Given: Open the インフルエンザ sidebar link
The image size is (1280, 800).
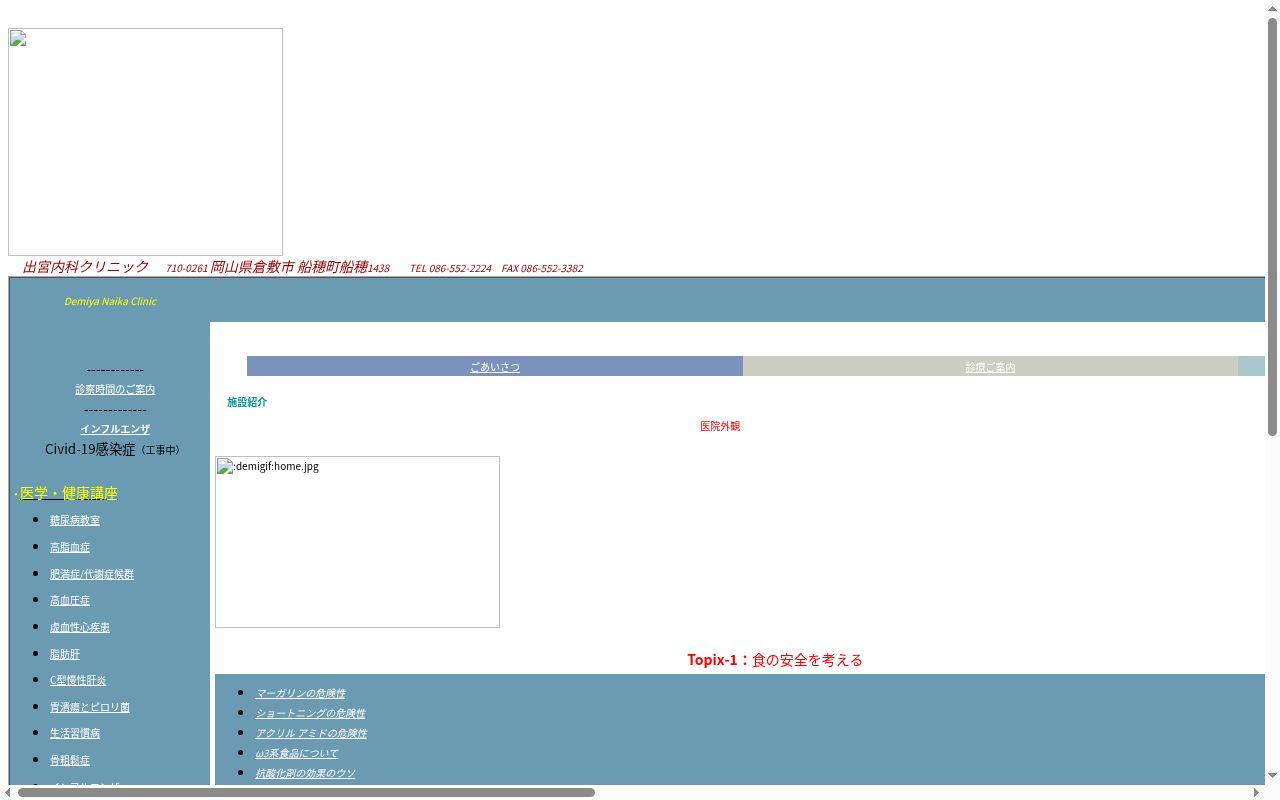Looking at the screenshot, I should (115, 429).
